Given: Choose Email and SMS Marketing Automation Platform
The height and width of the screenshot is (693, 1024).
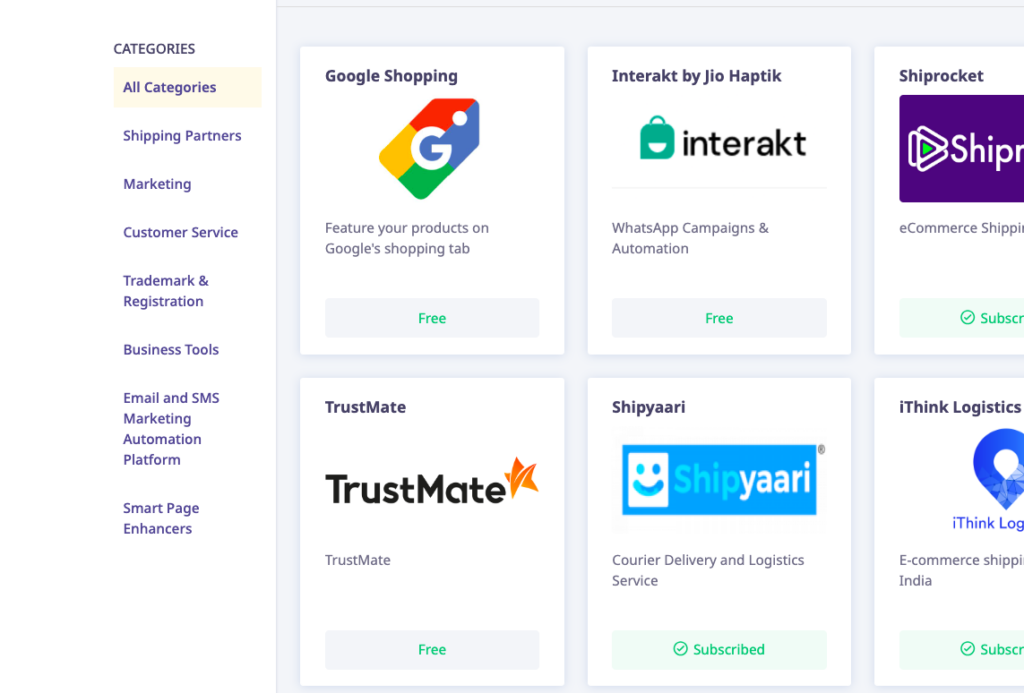Looking at the screenshot, I should [x=171, y=429].
